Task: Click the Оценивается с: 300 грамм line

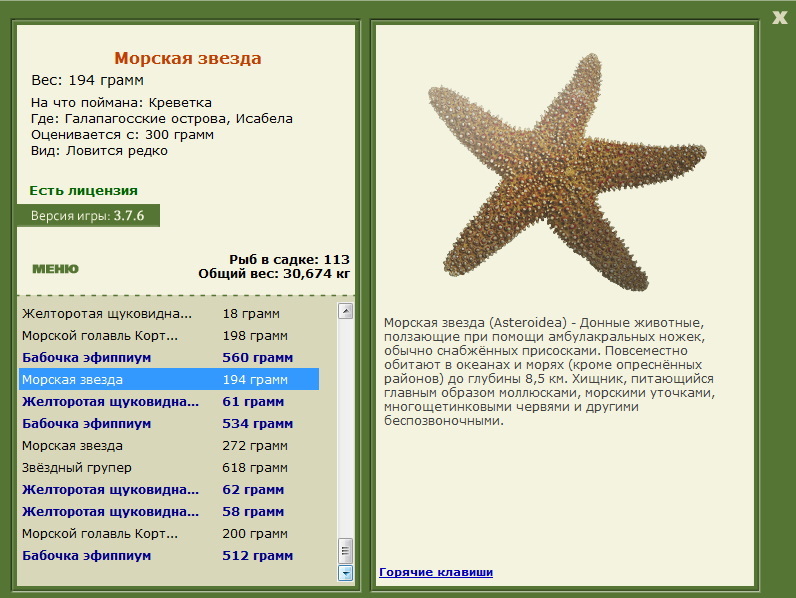Action: coord(122,135)
